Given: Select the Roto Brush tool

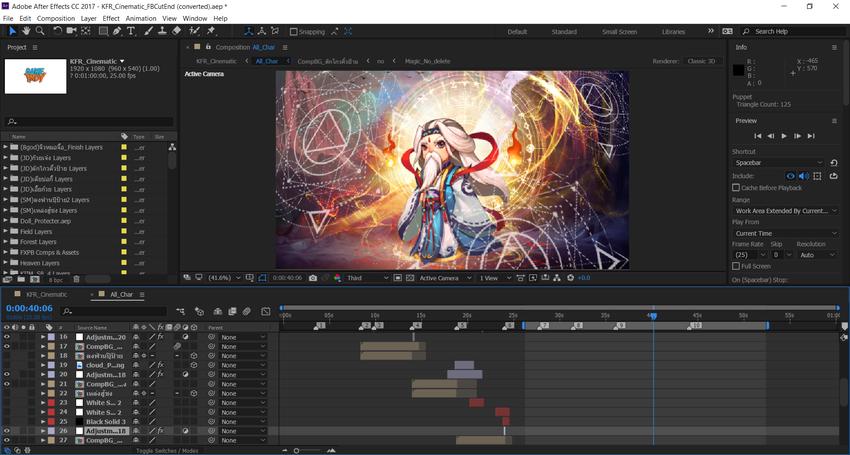Looking at the screenshot, I should pos(194,31).
